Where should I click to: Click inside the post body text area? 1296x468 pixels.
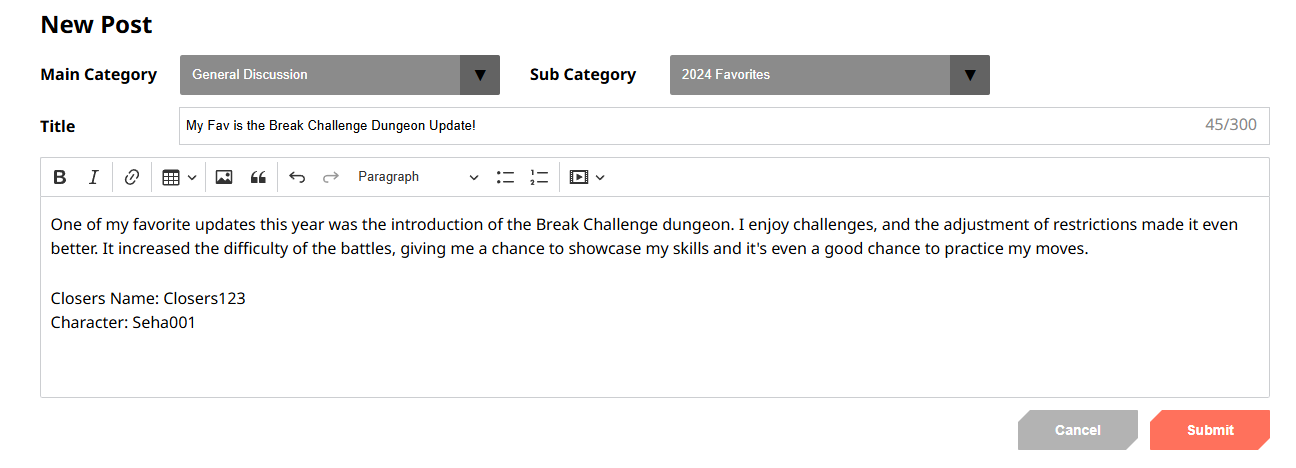tap(654, 360)
